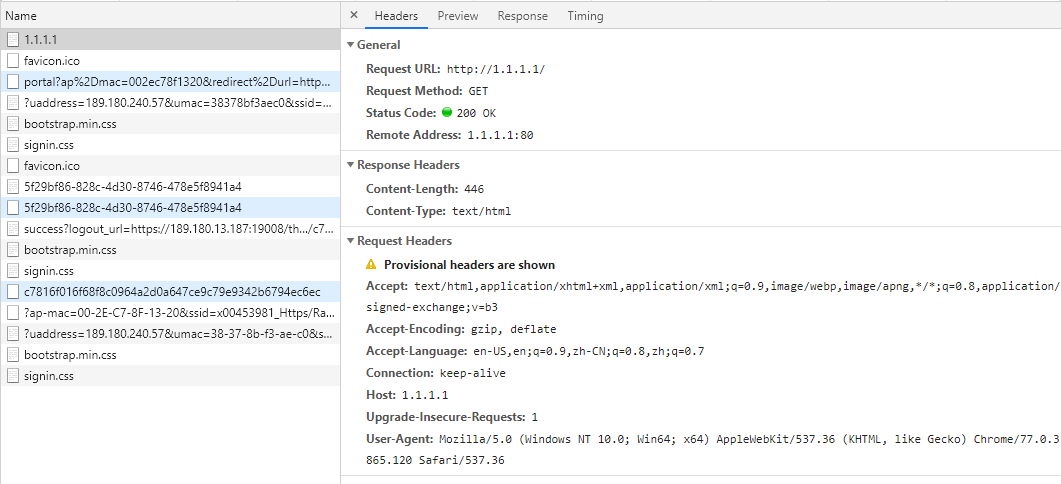
Task: Click the file icon beside 1.1.1.1
Action: (13, 39)
